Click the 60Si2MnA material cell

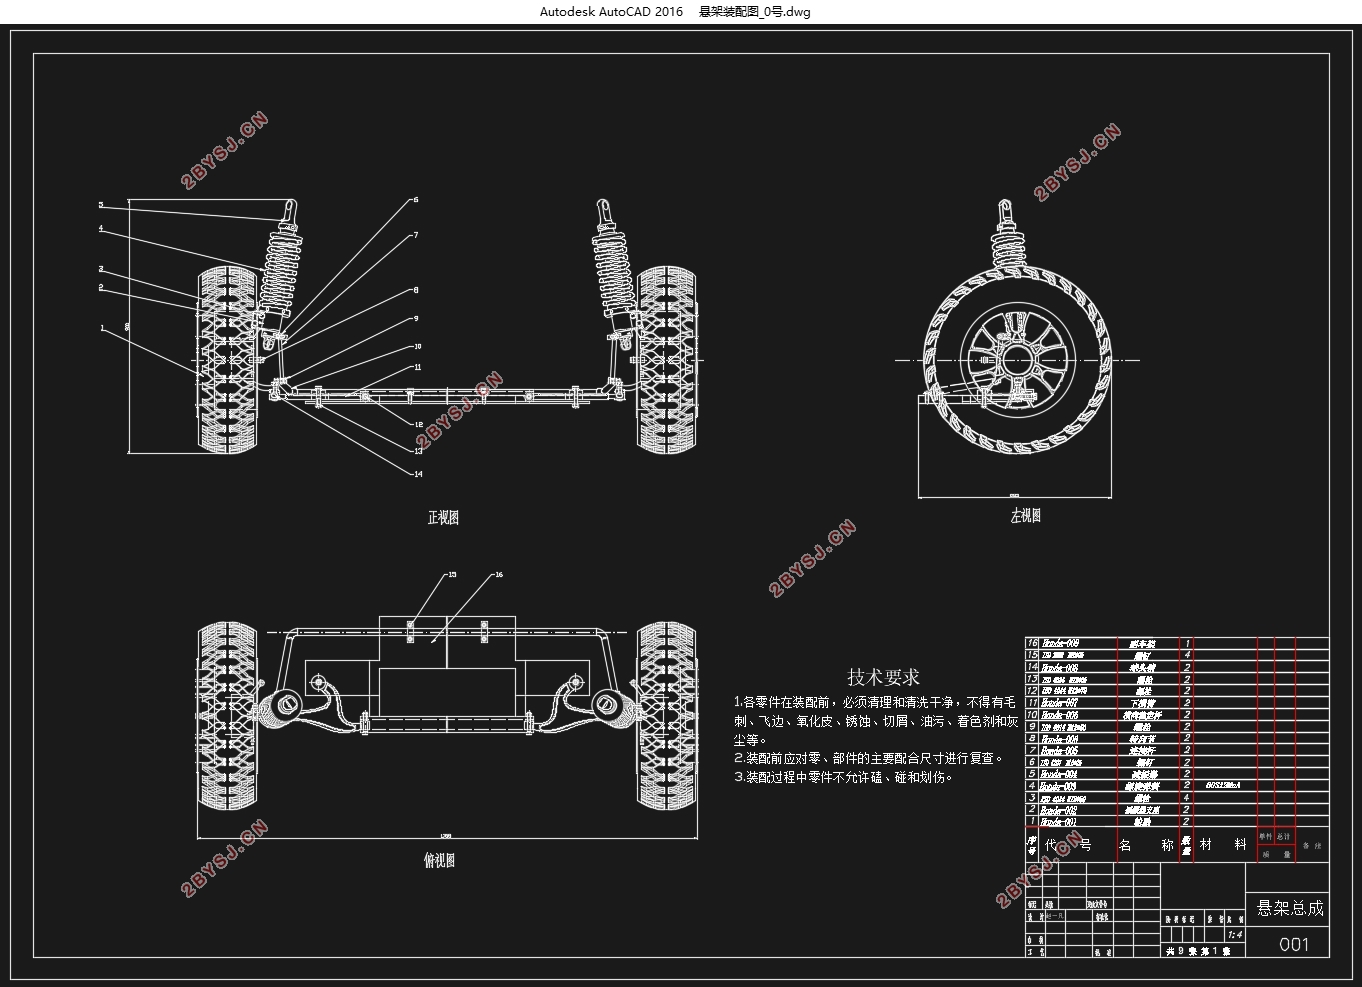[x=1223, y=786]
